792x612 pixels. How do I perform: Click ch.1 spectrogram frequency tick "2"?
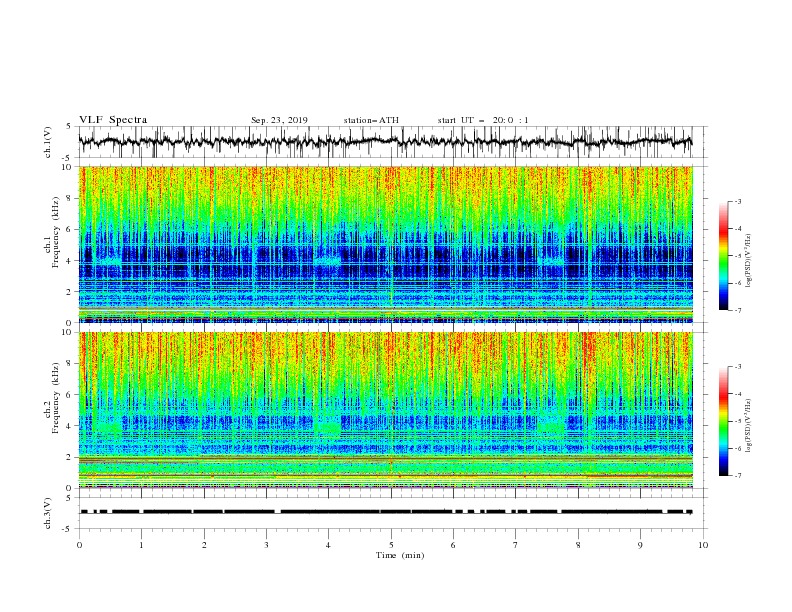click(x=69, y=292)
